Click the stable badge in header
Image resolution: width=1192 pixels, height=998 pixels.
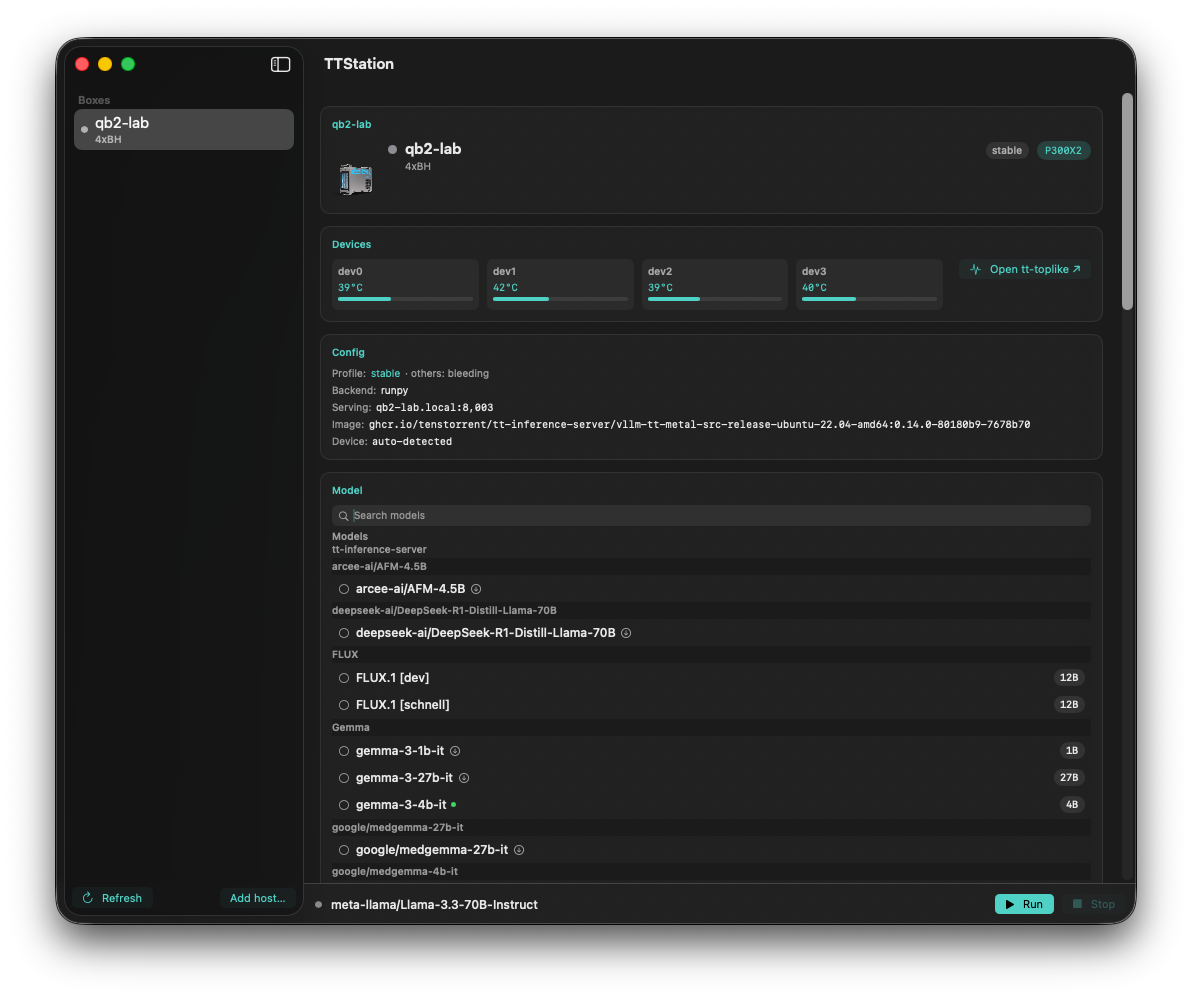[1007, 150]
